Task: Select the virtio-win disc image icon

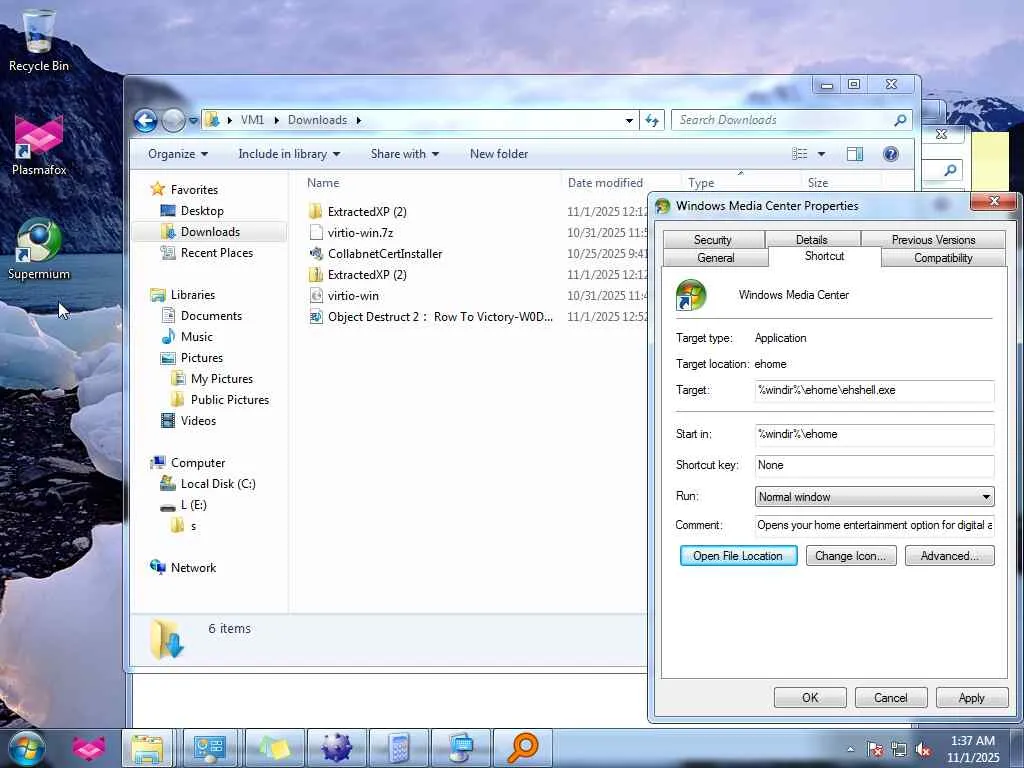Action: click(x=316, y=295)
